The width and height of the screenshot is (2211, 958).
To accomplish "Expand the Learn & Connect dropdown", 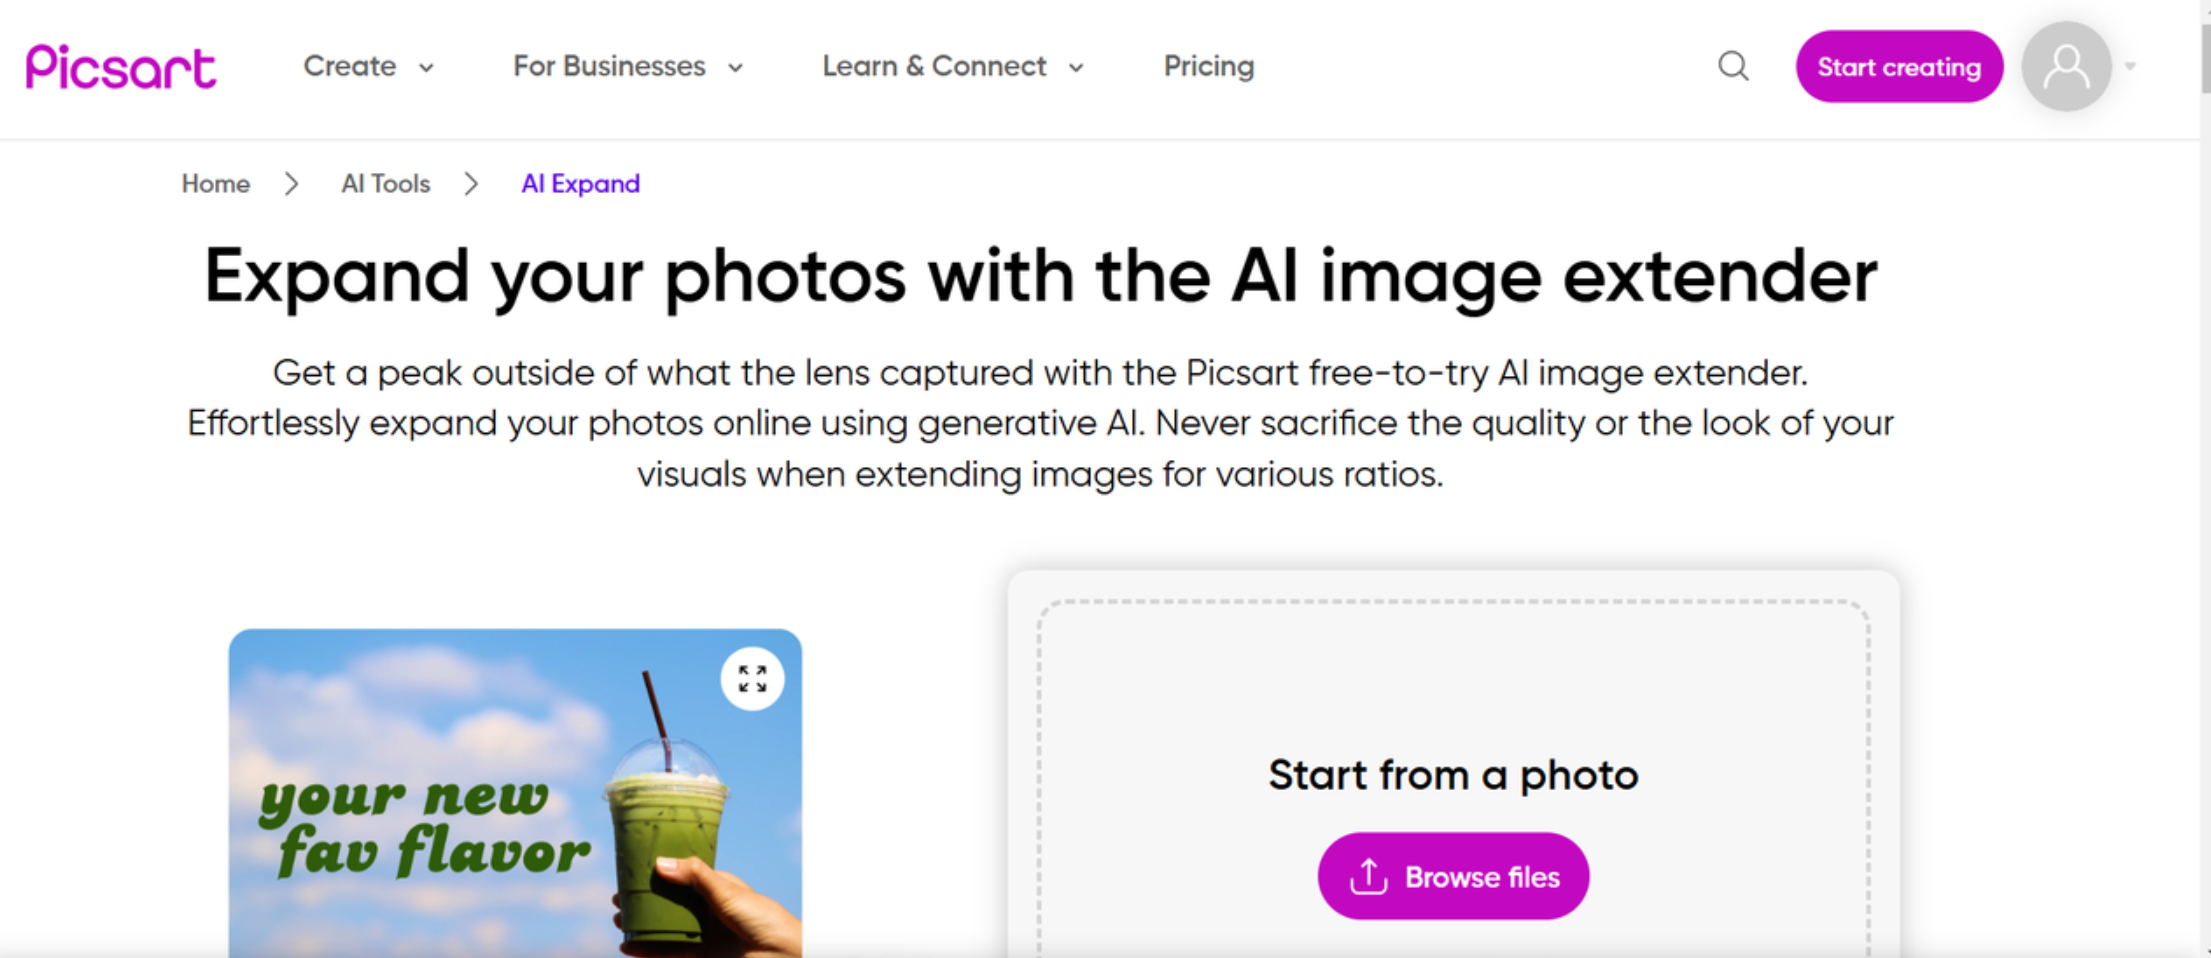I will click(952, 67).
